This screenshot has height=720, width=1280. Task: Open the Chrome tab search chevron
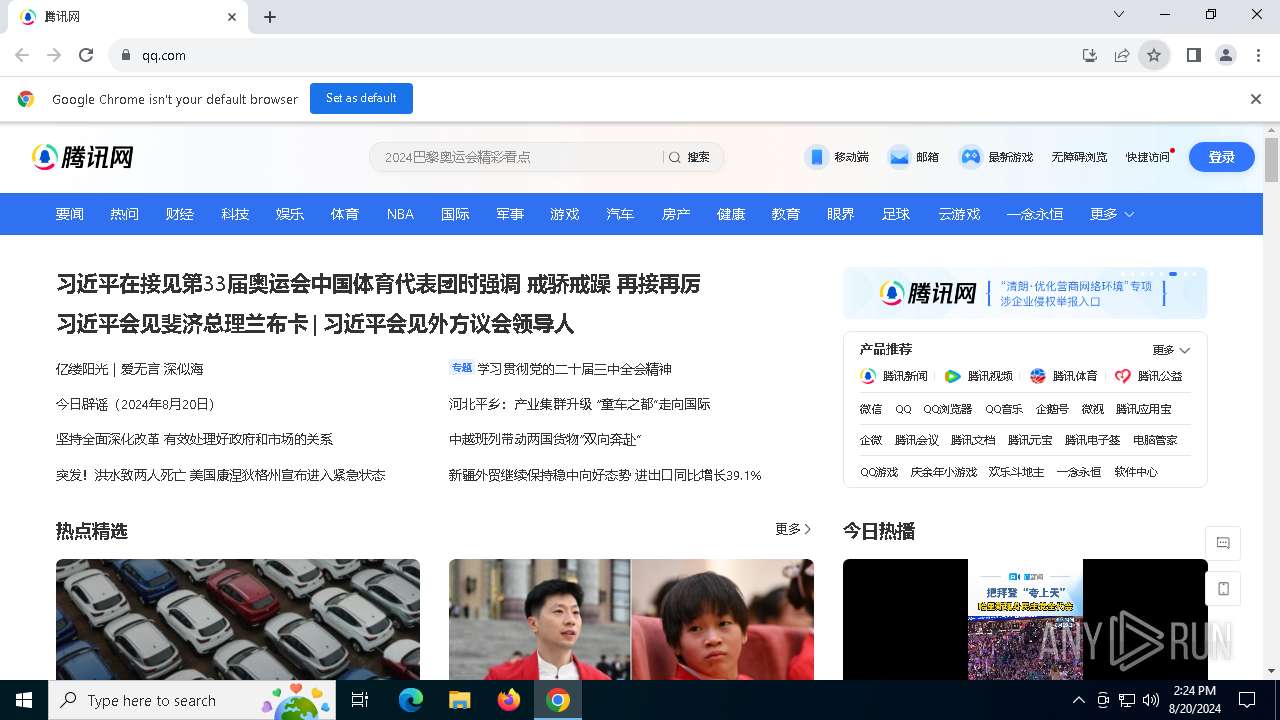click(1119, 15)
